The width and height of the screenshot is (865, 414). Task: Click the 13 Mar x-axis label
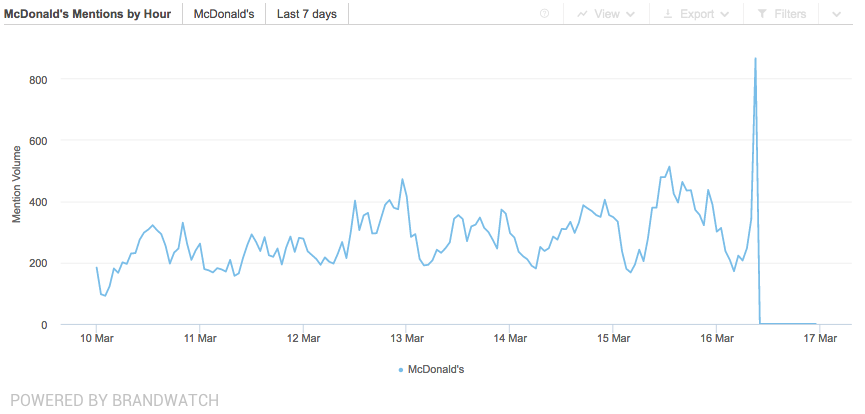coord(406,338)
